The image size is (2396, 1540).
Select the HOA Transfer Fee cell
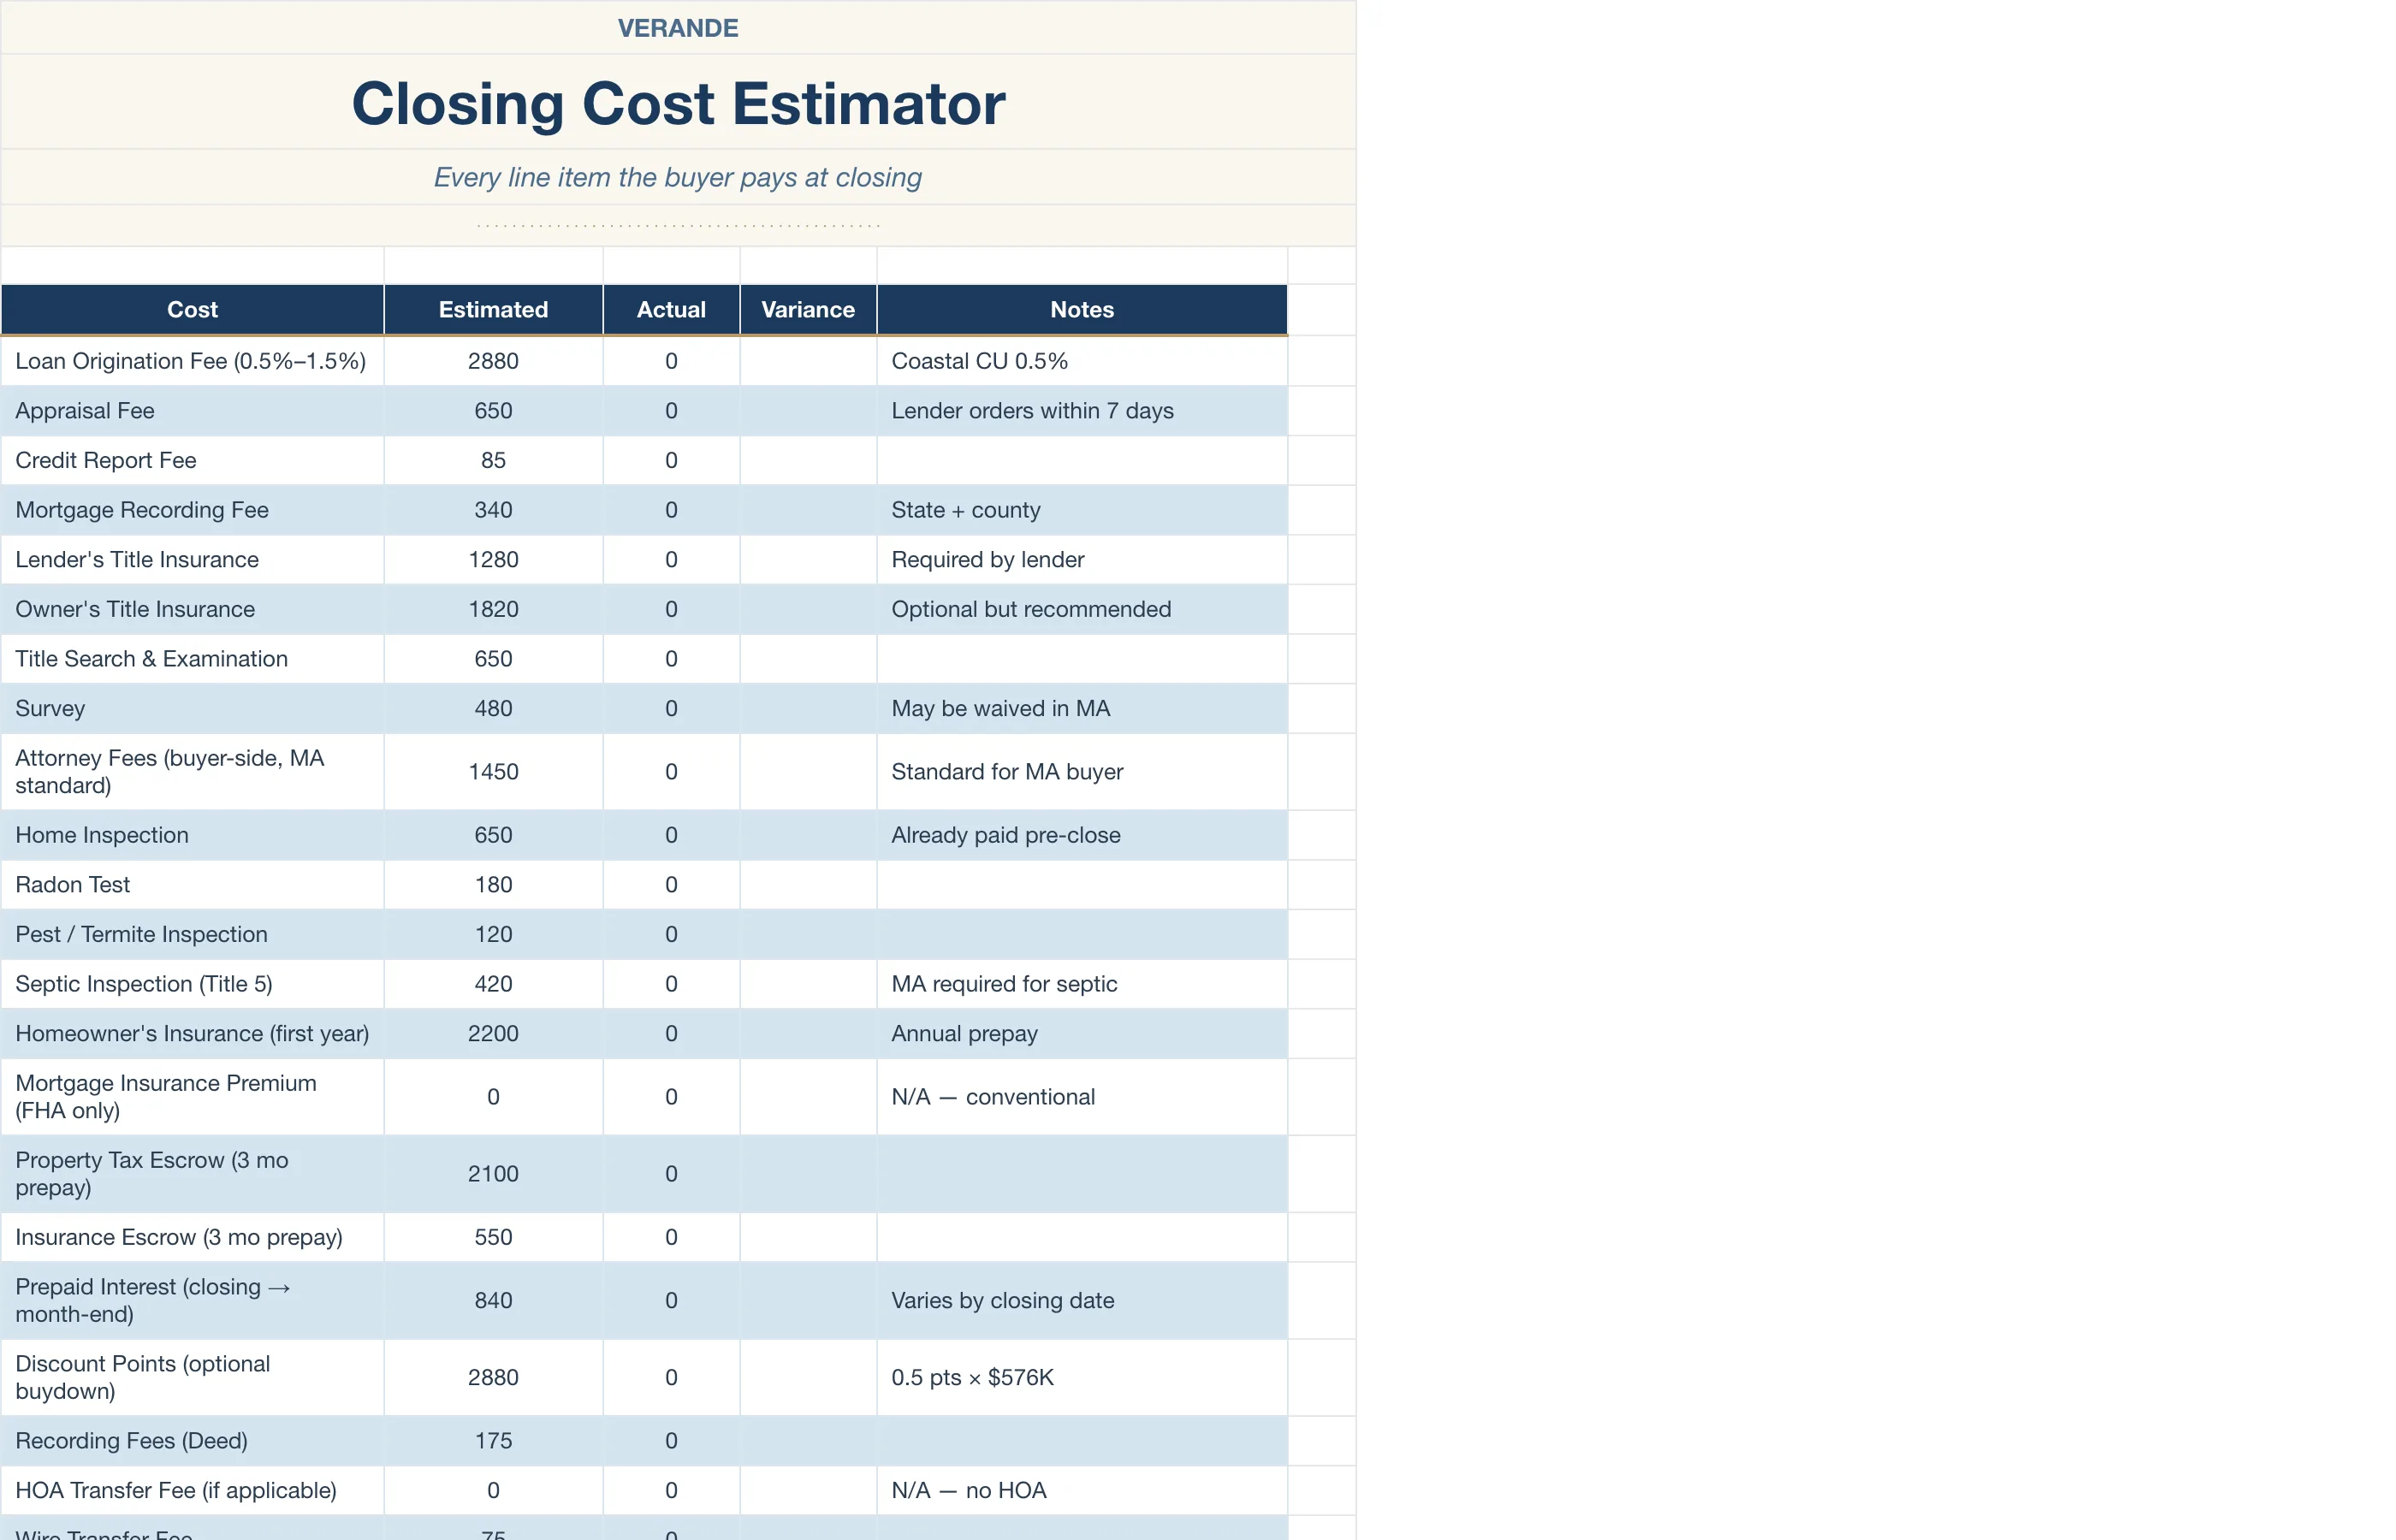[192, 1491]
